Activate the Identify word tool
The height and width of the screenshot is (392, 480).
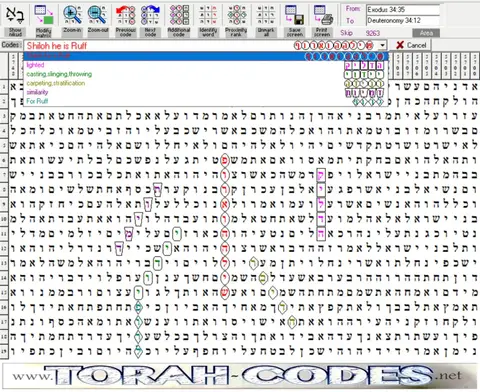click(x=208, y=21)
